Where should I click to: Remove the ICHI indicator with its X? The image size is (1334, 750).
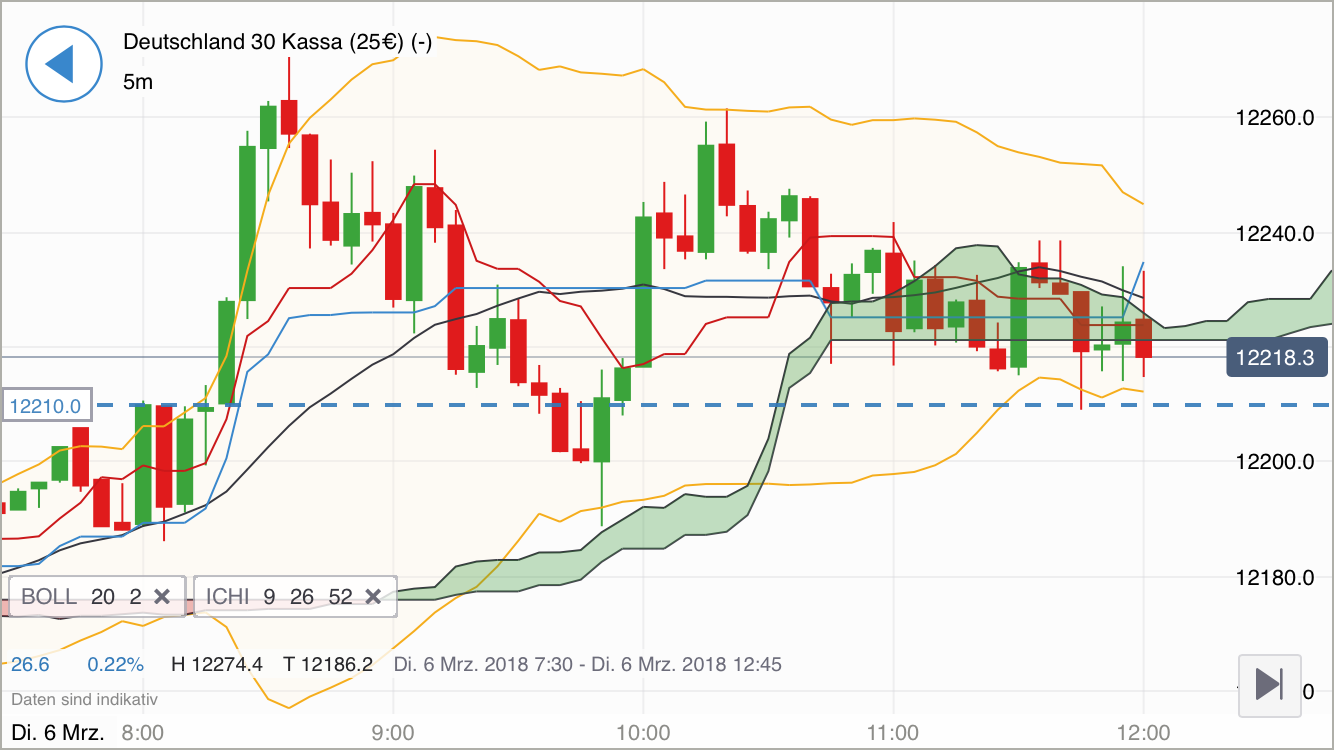click(x=373, y=597)
